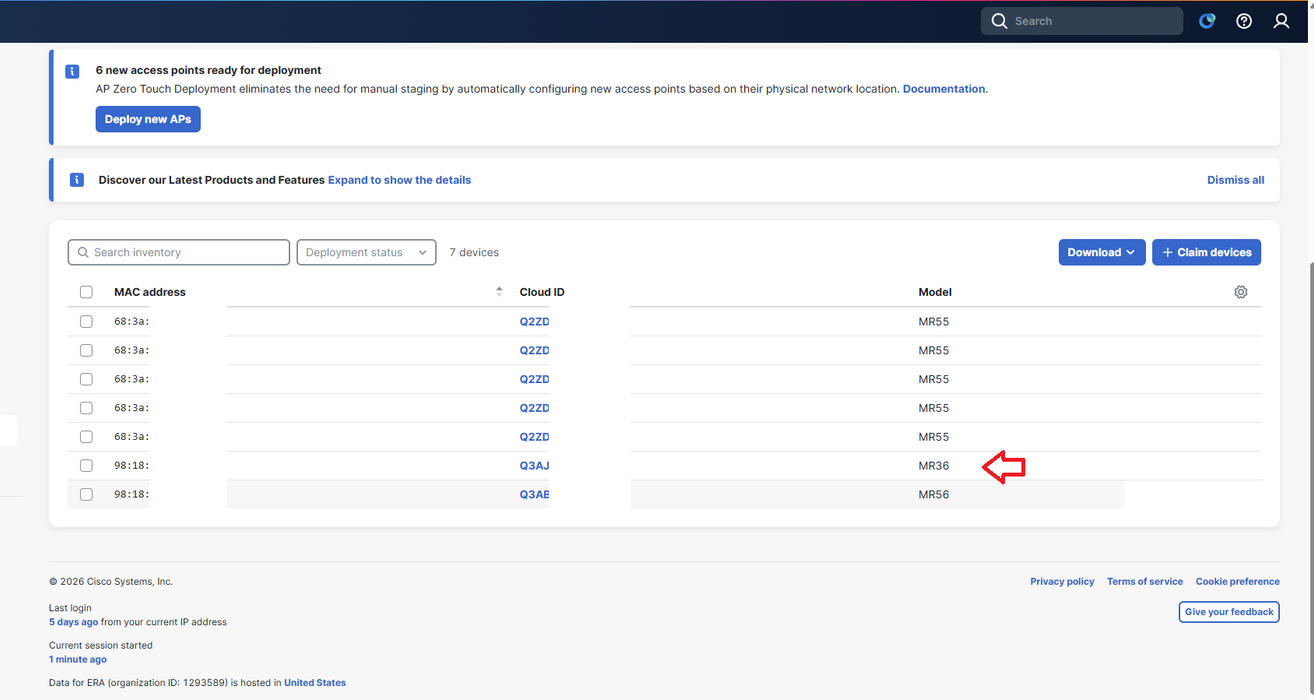Screen dimensions: 1314x700
Task: Click the MR36 model cell
Action: (x=934, y=466)
